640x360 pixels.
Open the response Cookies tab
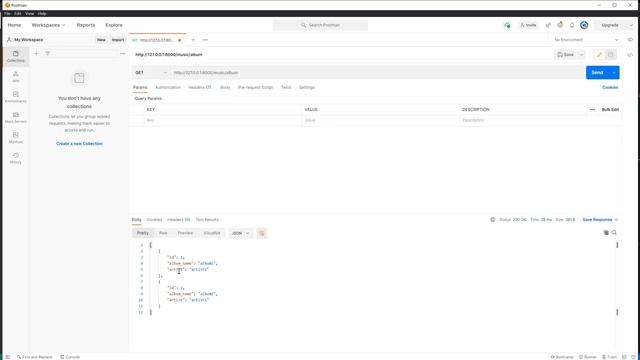click(x=154, y=220)
